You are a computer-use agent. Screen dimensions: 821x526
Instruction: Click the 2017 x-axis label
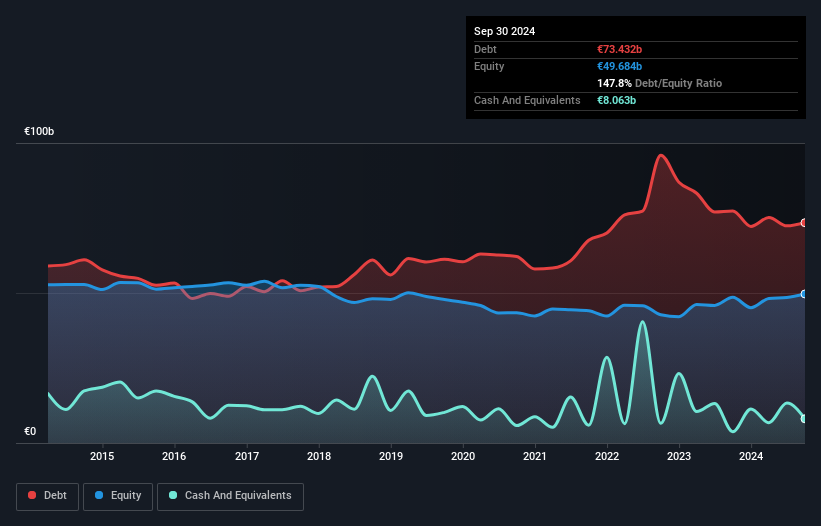(x=247, y=456)
